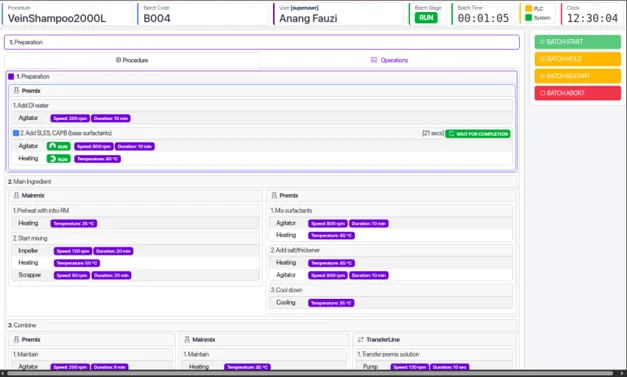Click the batch code B004

tap(157, 18)
